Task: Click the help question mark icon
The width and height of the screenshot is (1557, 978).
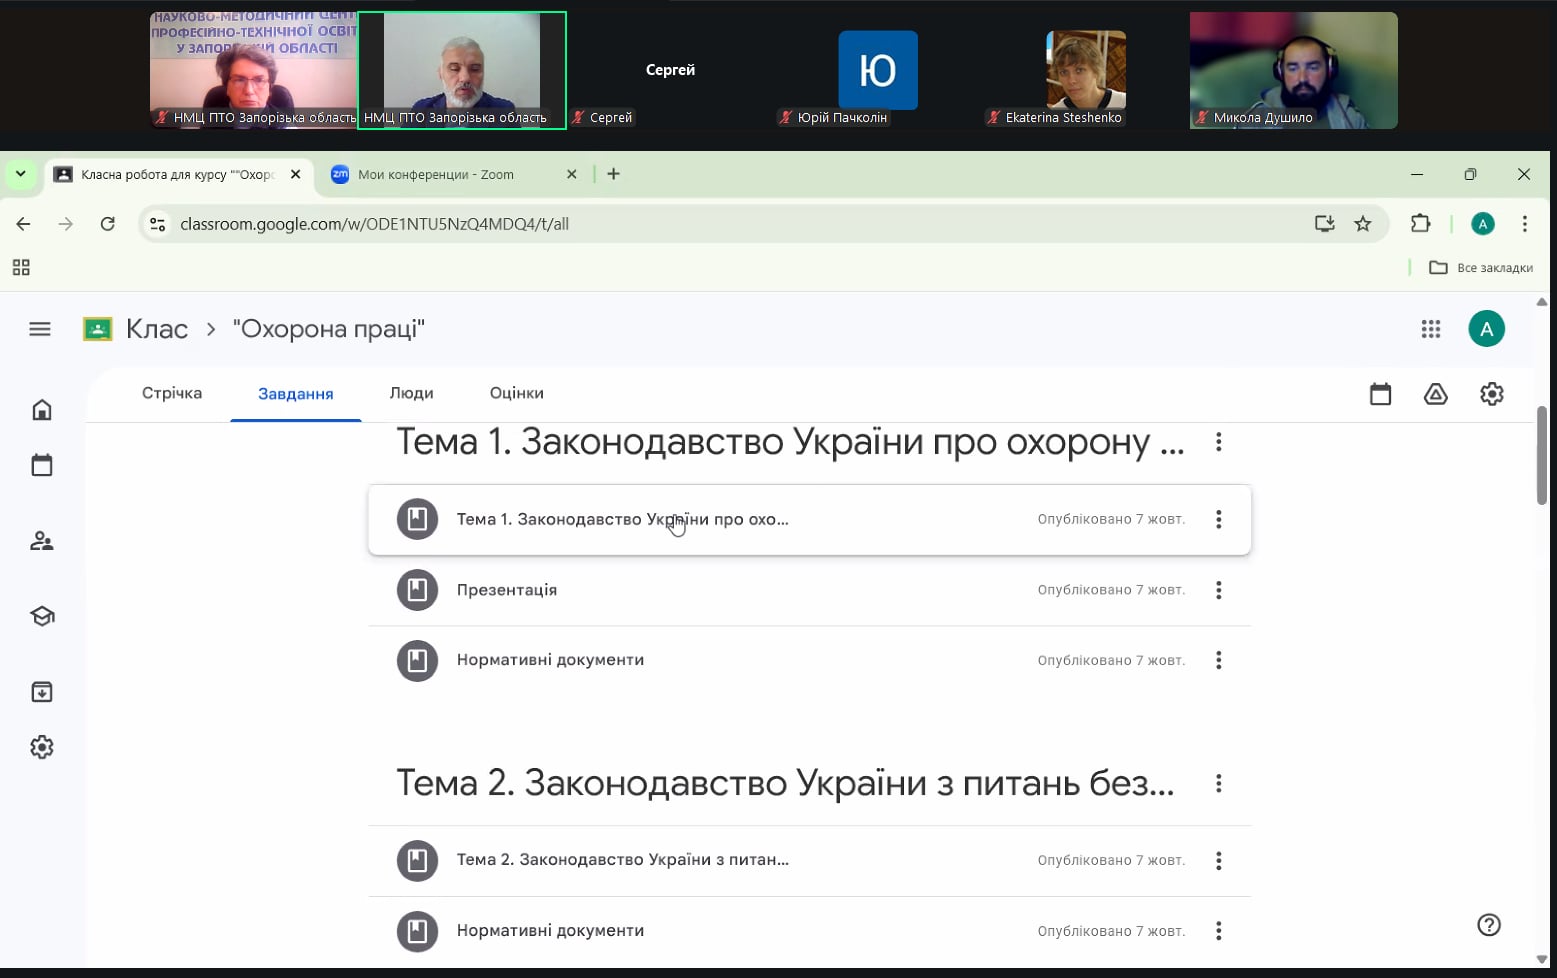Action: coord(1488,925)
